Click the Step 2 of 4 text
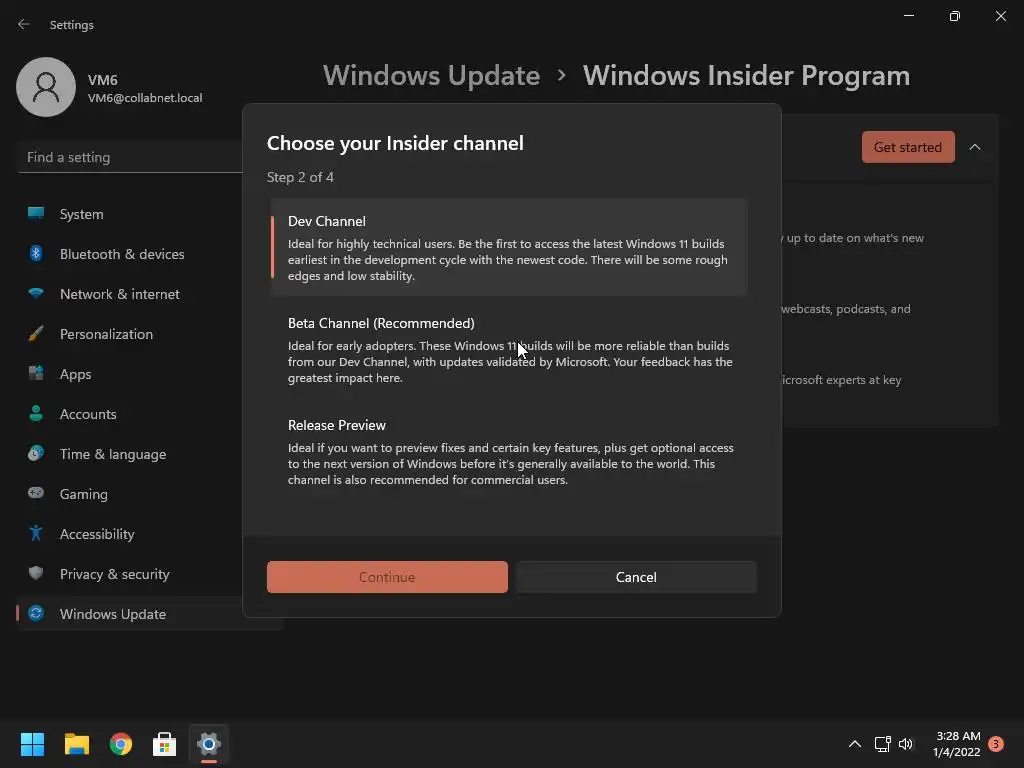 [x=300, y=177]
